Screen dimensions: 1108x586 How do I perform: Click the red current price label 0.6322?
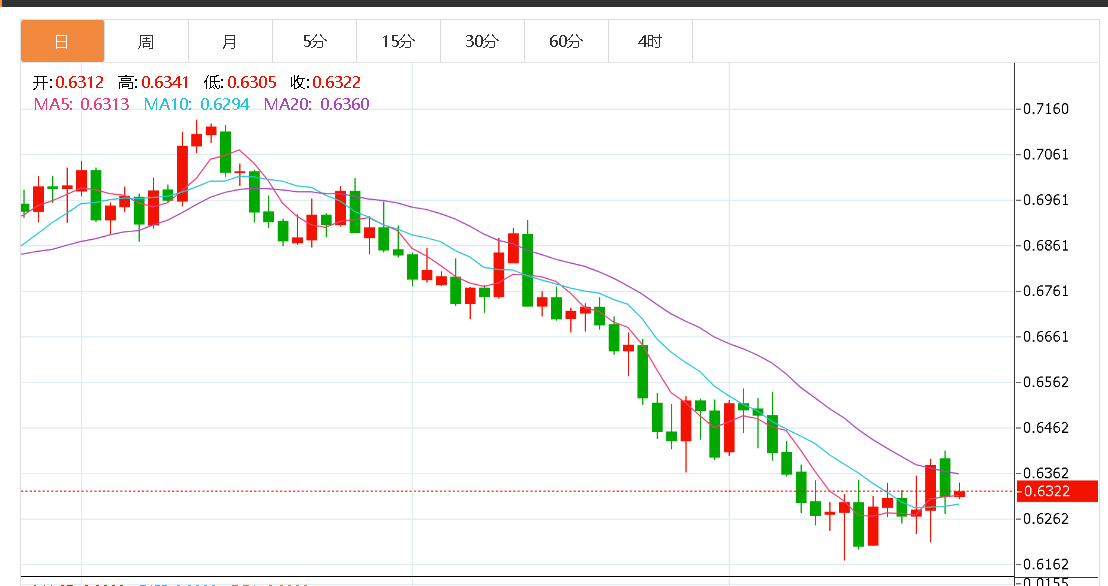1057,491
